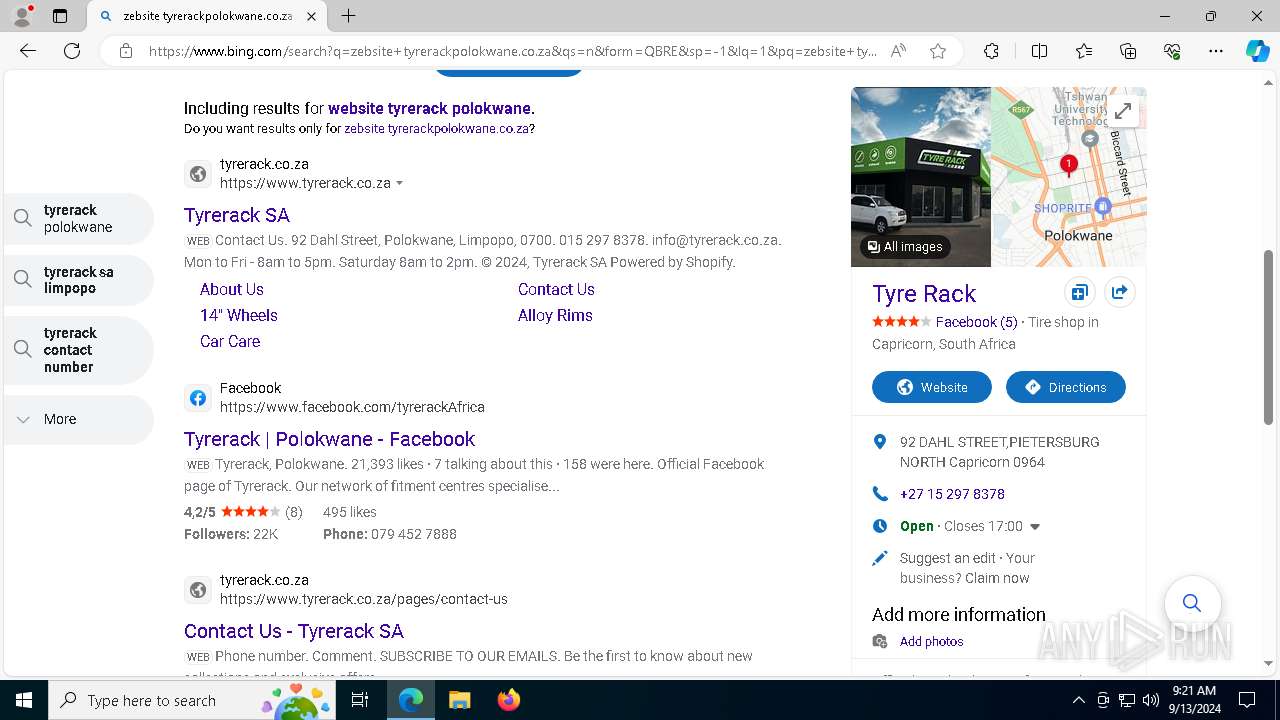Close the Bing search tab

[311, 16]
